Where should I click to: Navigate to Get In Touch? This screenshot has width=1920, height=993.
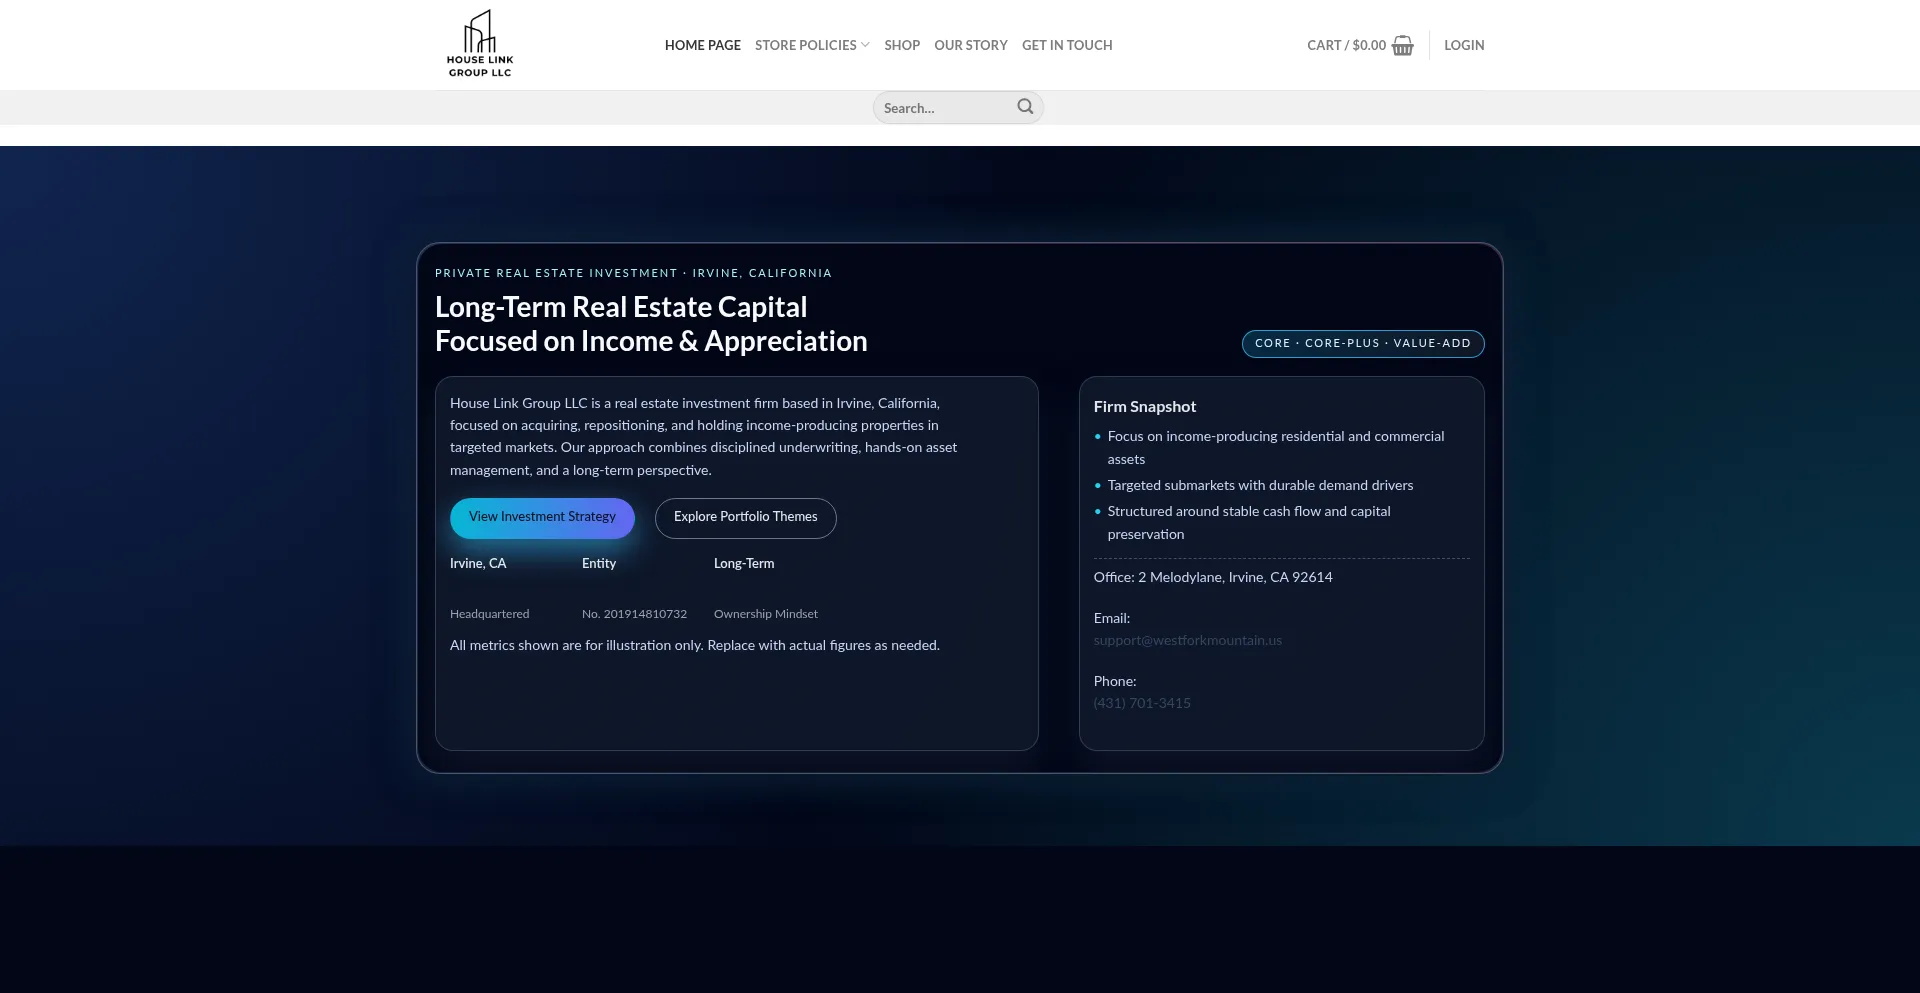[1066, 45]
